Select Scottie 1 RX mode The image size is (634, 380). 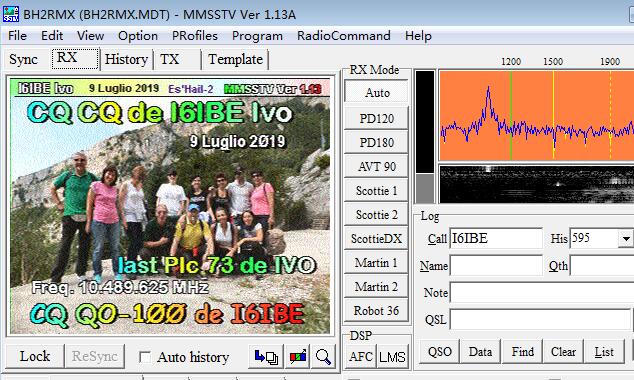(x=376, y=190)
